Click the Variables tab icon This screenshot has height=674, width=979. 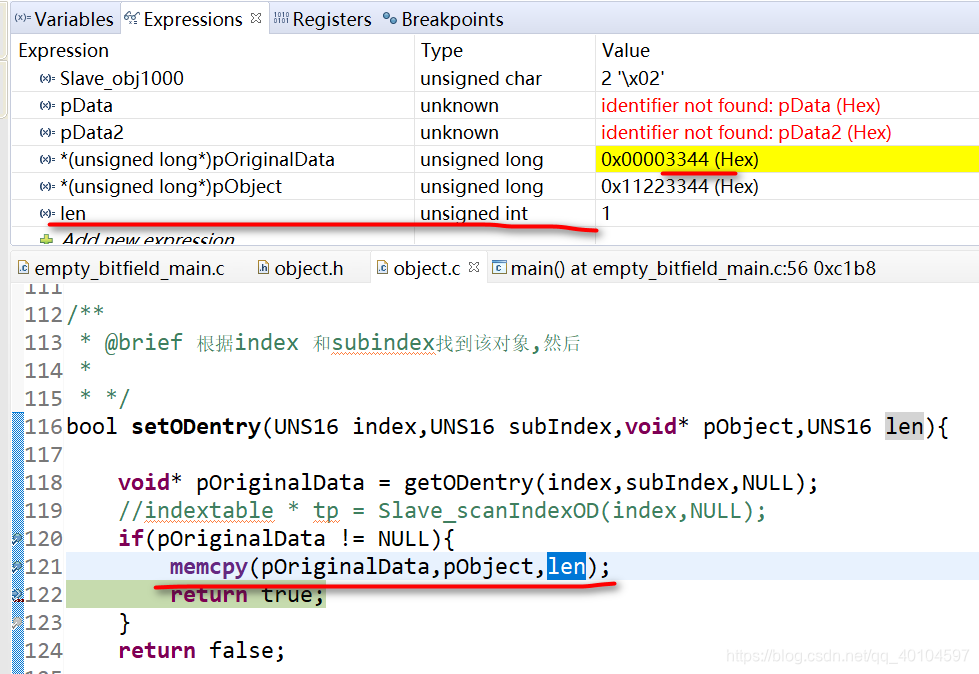click(22, 18)
